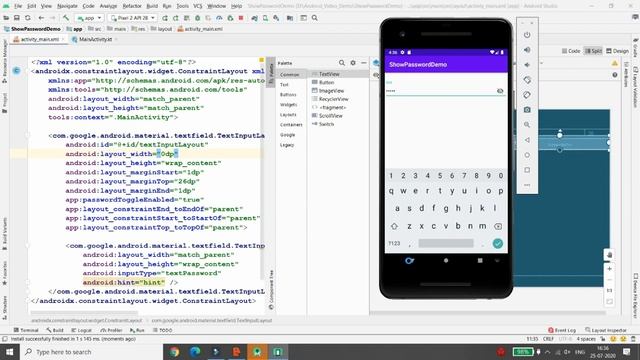Switch editor to Design view mode
This screenshot has width=640, height=360.
pos(617,51)
